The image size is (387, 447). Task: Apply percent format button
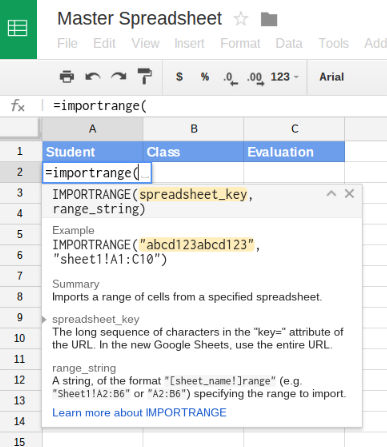[205, 77]
